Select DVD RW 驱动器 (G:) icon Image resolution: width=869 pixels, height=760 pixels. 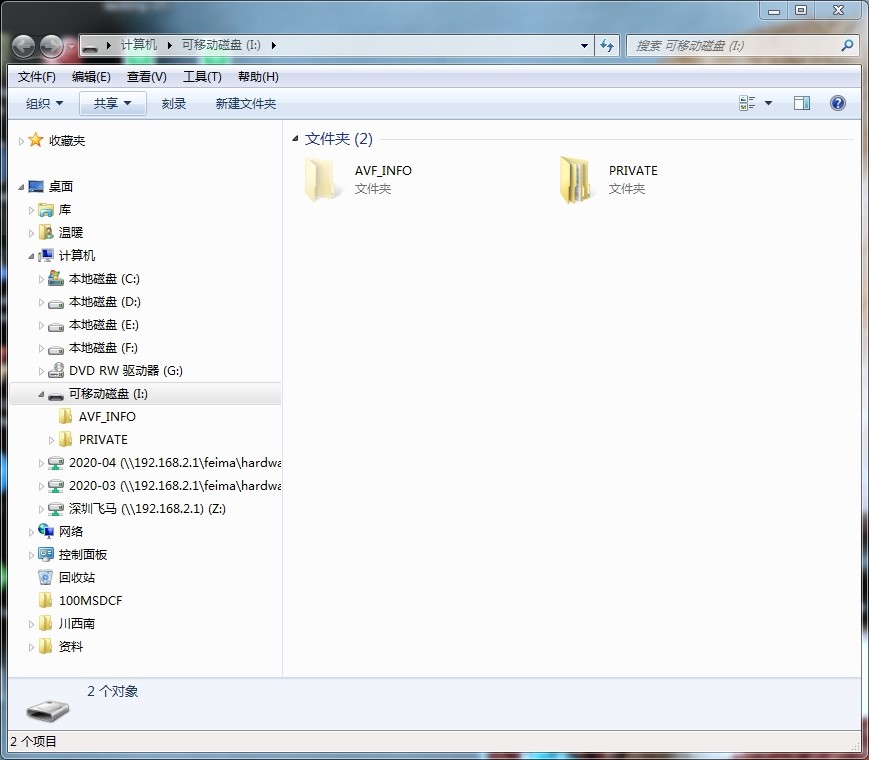pyautogui.click(x=56, y=370)
